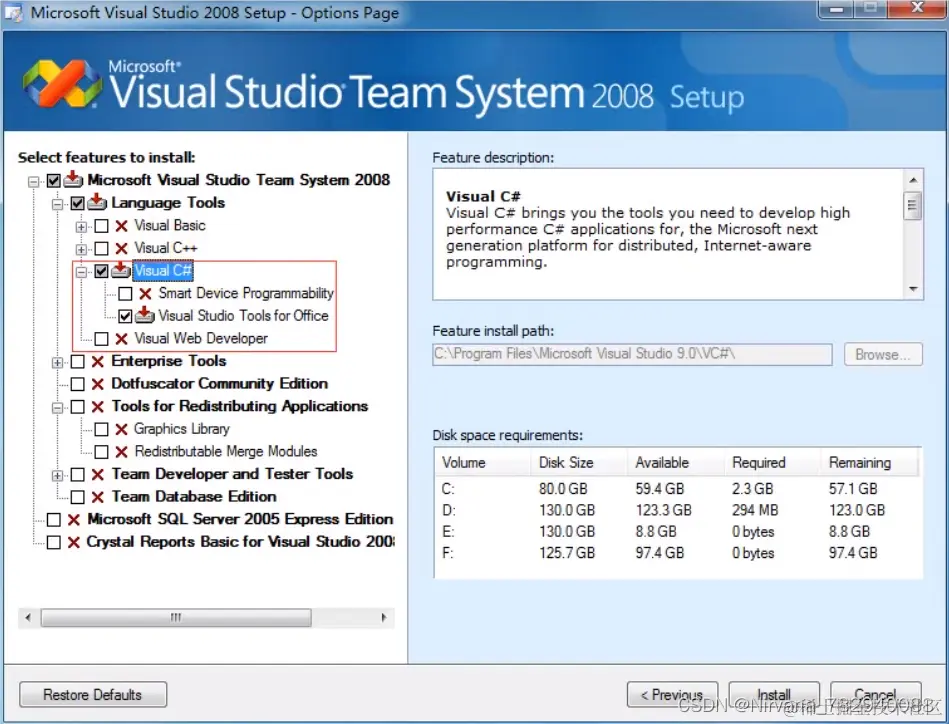Select the Graphics Library tree label

[x=182, y=429]
